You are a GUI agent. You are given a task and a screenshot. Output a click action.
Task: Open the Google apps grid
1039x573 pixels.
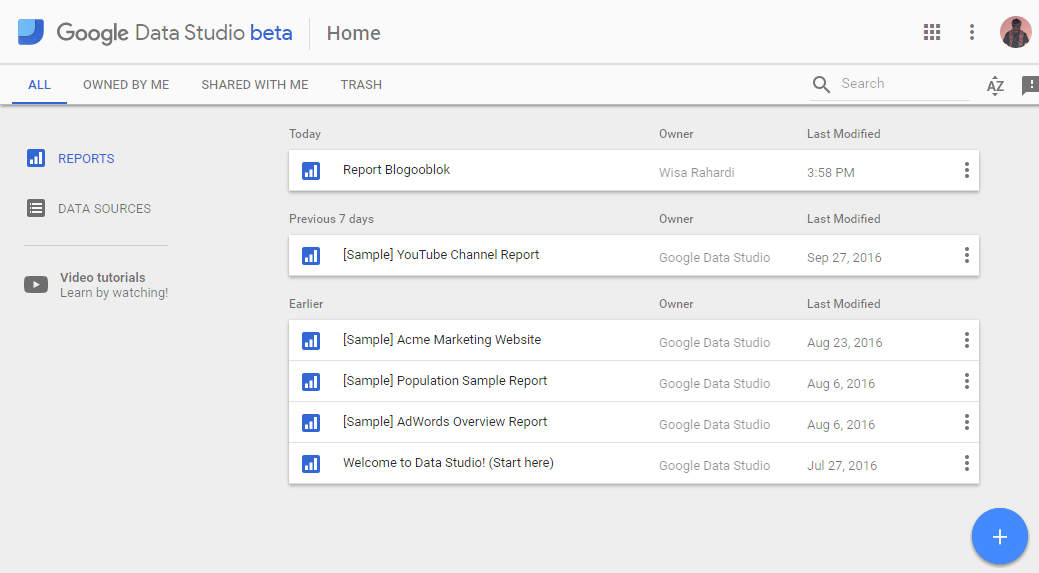(932, 32)
